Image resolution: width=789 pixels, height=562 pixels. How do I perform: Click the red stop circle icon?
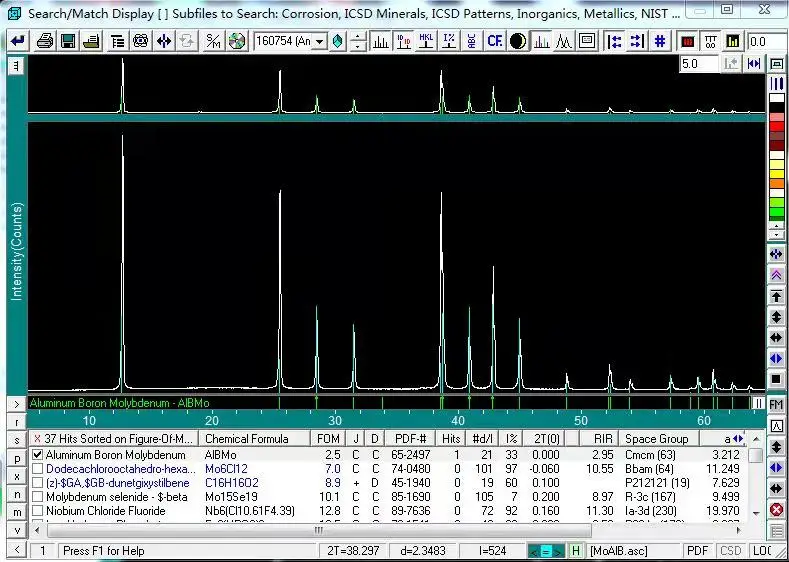(776, 510)
